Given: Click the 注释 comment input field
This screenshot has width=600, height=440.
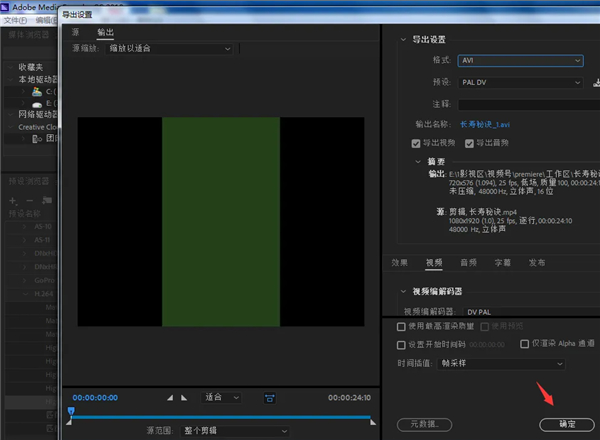Looking at the screenshot, I should point(520,103).
